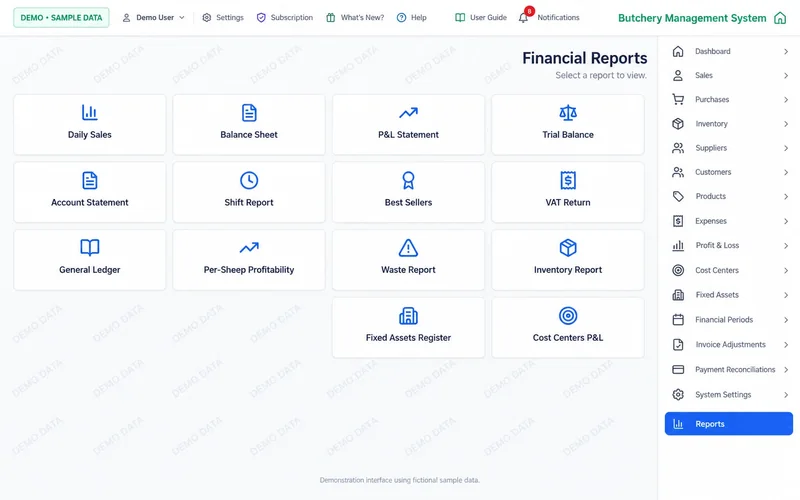Expand the Sales sidebar chevron
800x500 pixels.
coord(786,76)
